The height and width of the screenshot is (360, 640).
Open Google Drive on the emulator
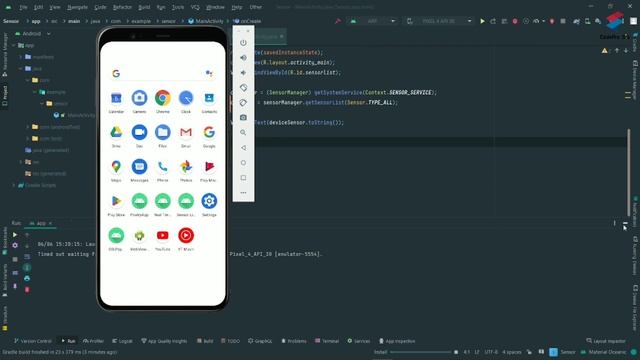(116, 133)
